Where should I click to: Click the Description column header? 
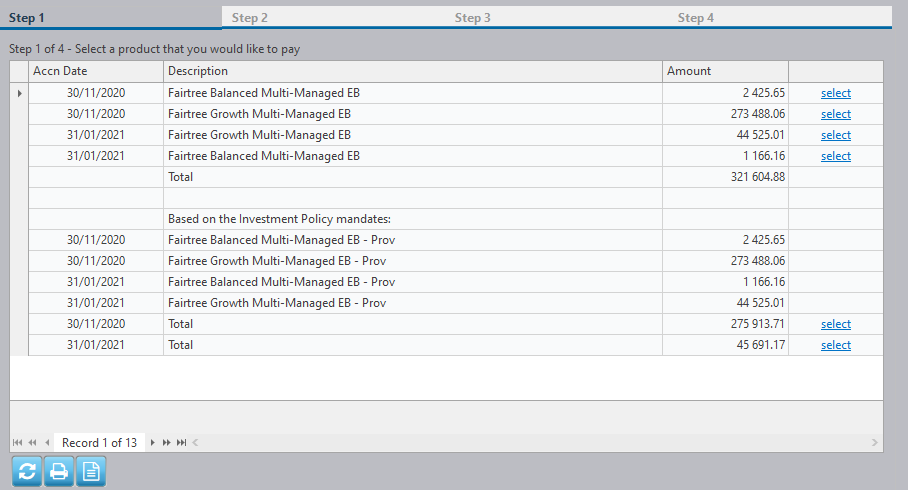pyautogui.click(x=413, y=71)
